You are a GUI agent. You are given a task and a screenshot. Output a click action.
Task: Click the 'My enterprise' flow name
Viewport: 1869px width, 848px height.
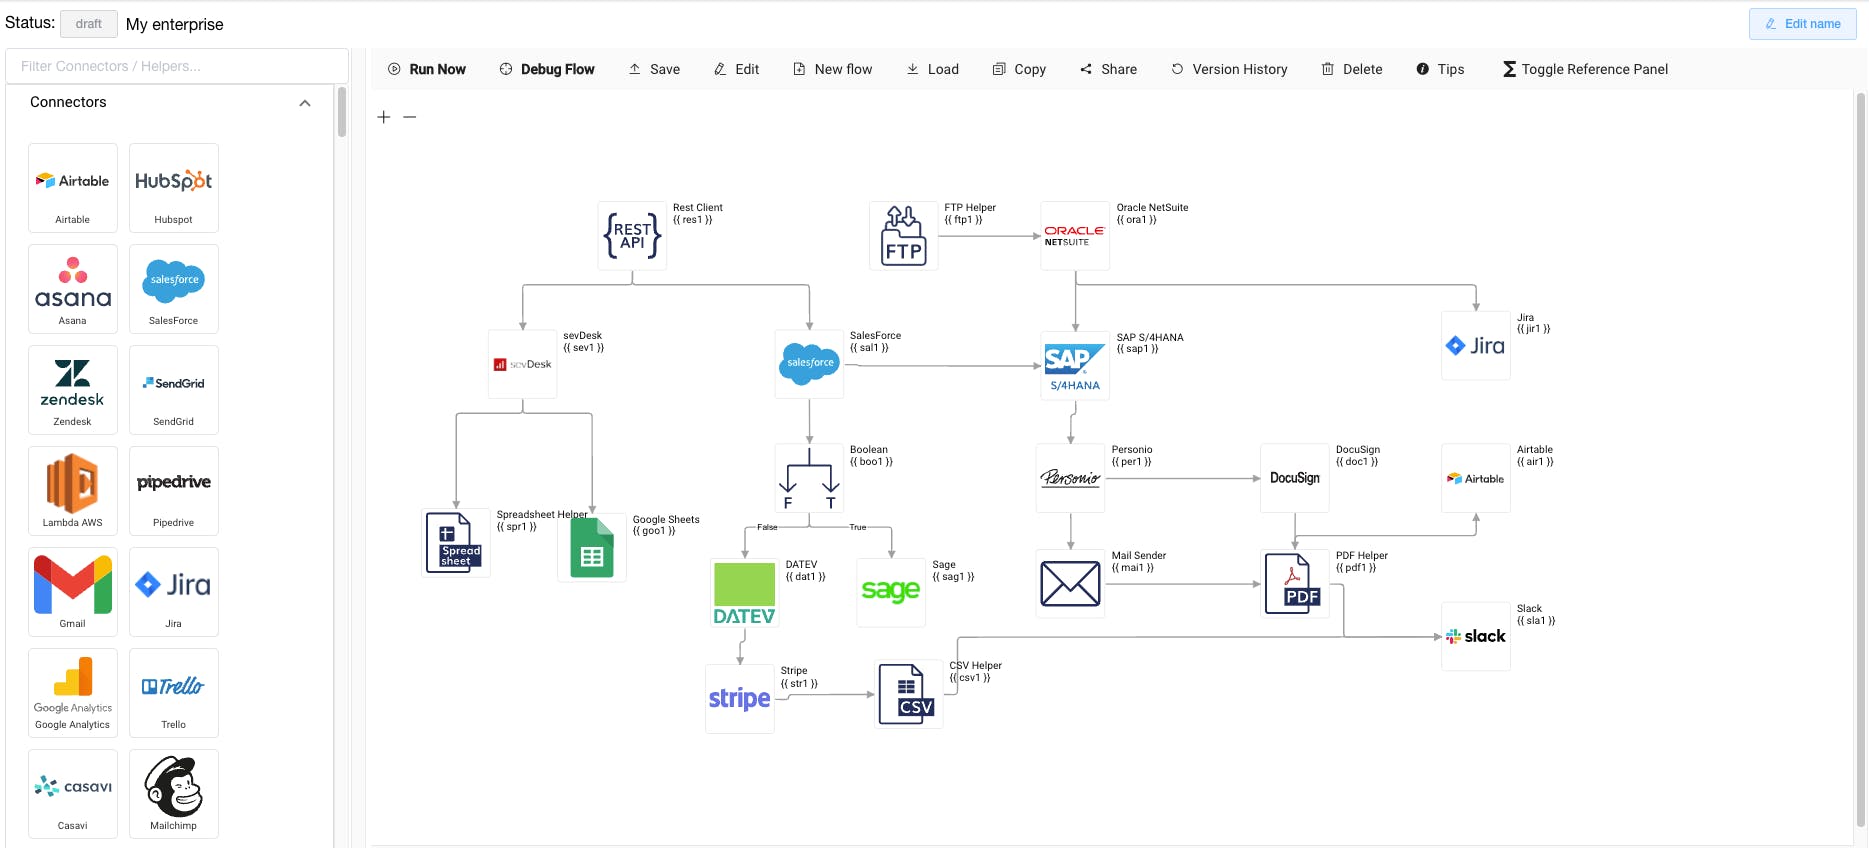click(175, 24)
